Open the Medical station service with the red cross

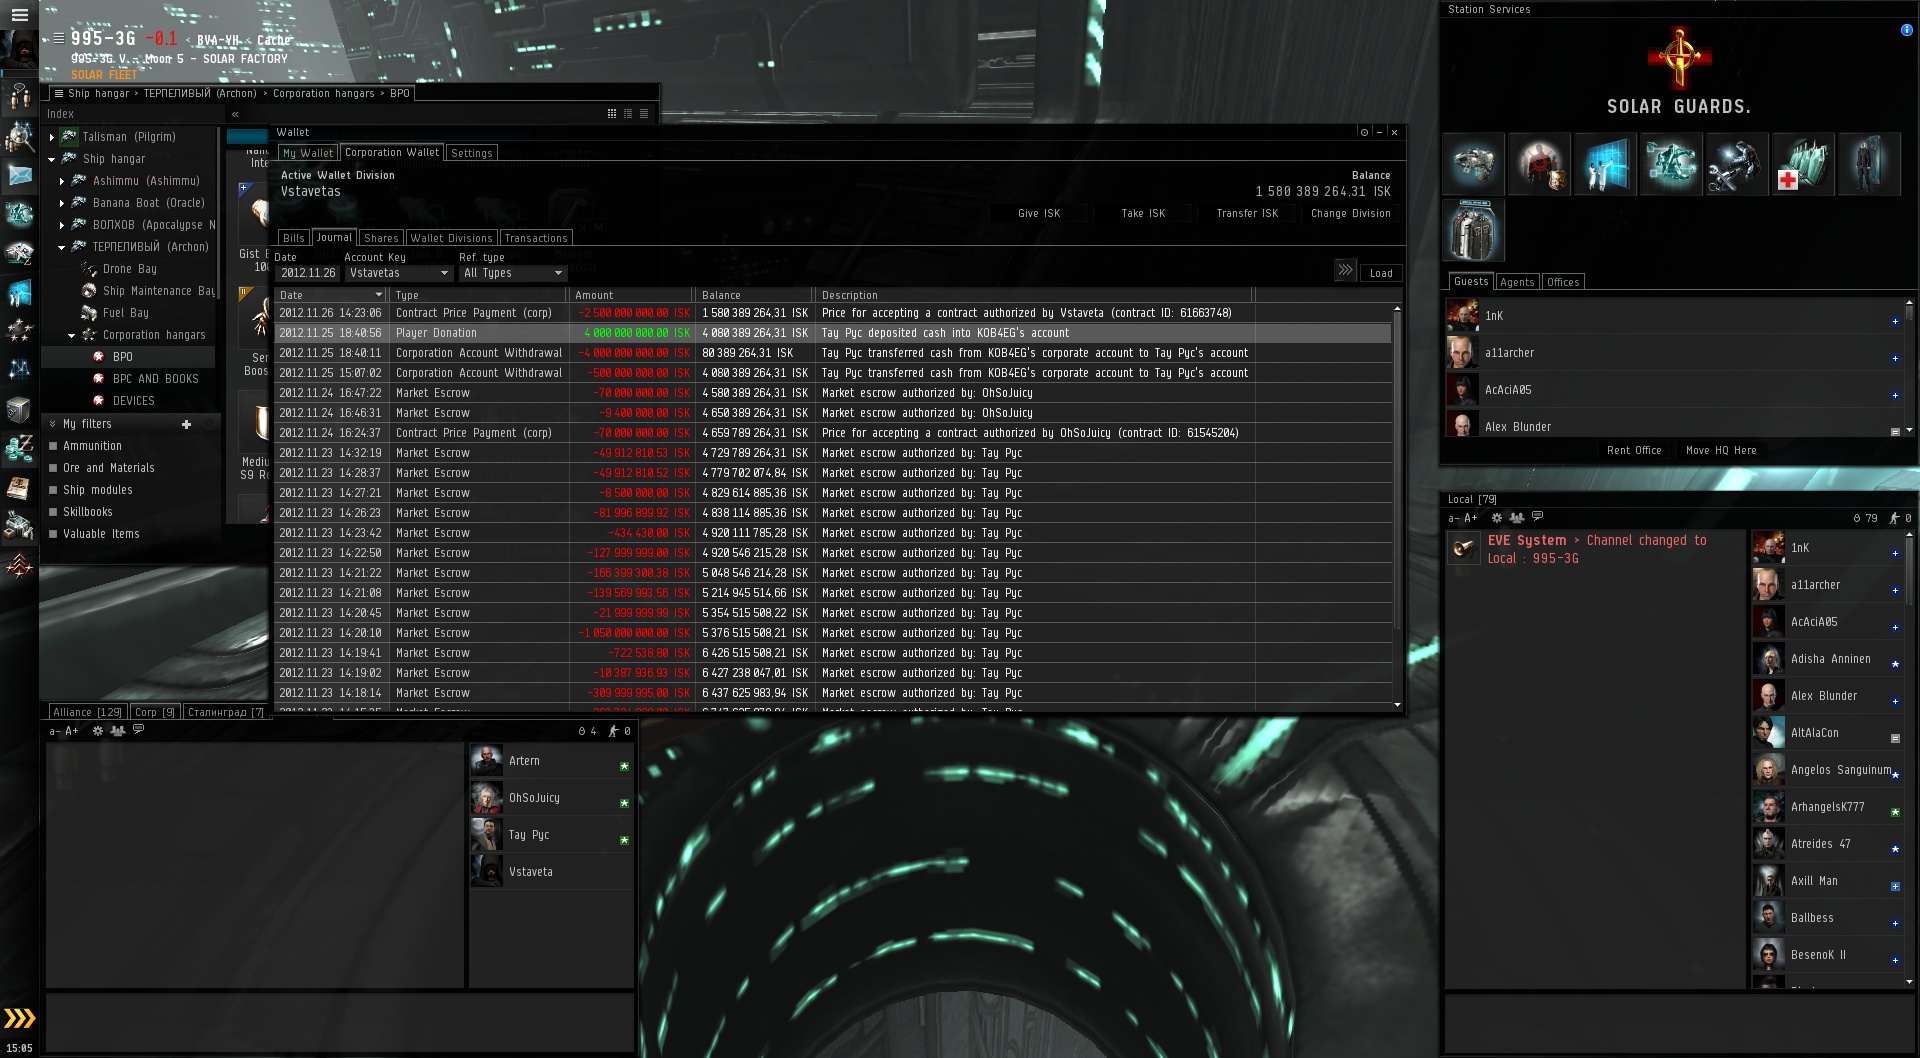click(x=1803, y=164)
